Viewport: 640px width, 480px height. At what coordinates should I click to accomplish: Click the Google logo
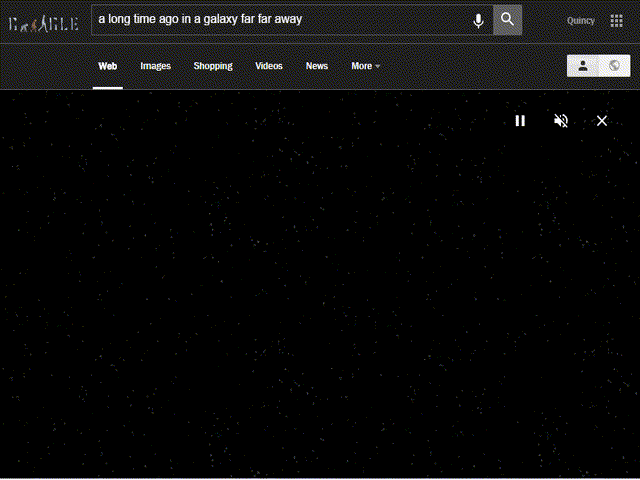coord(44,24)
